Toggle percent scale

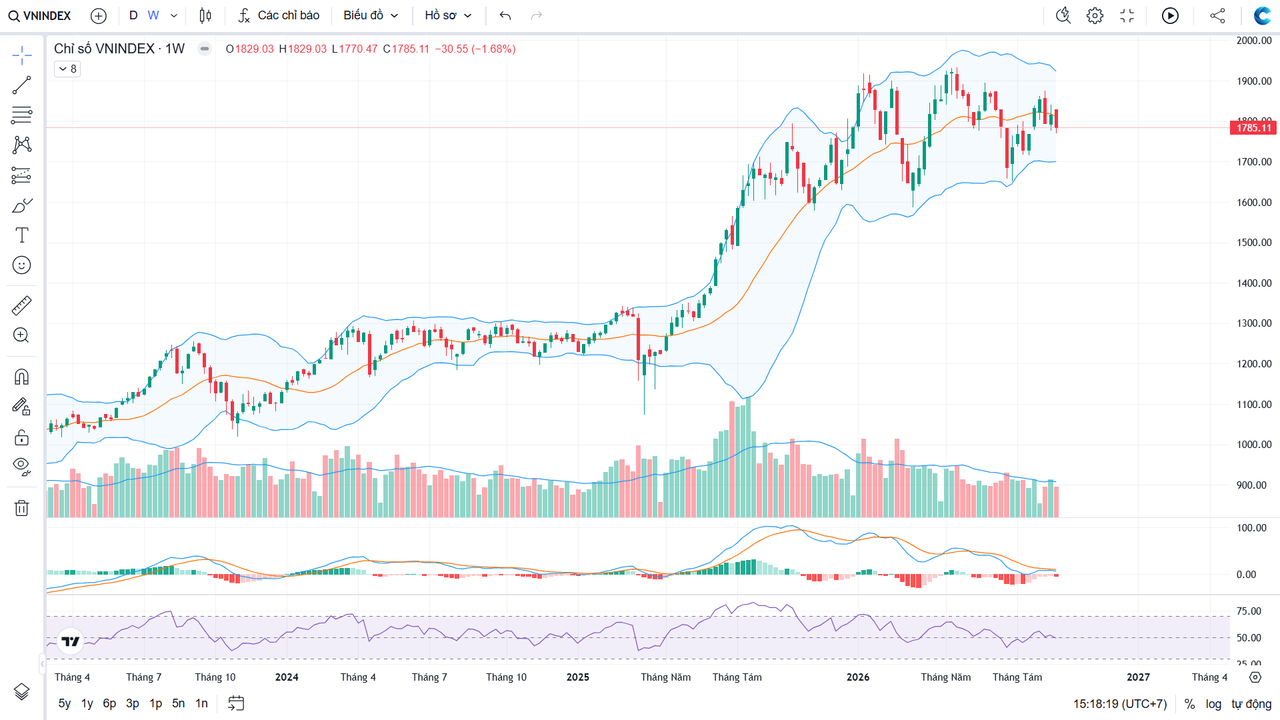click(x=1190, y=704)
